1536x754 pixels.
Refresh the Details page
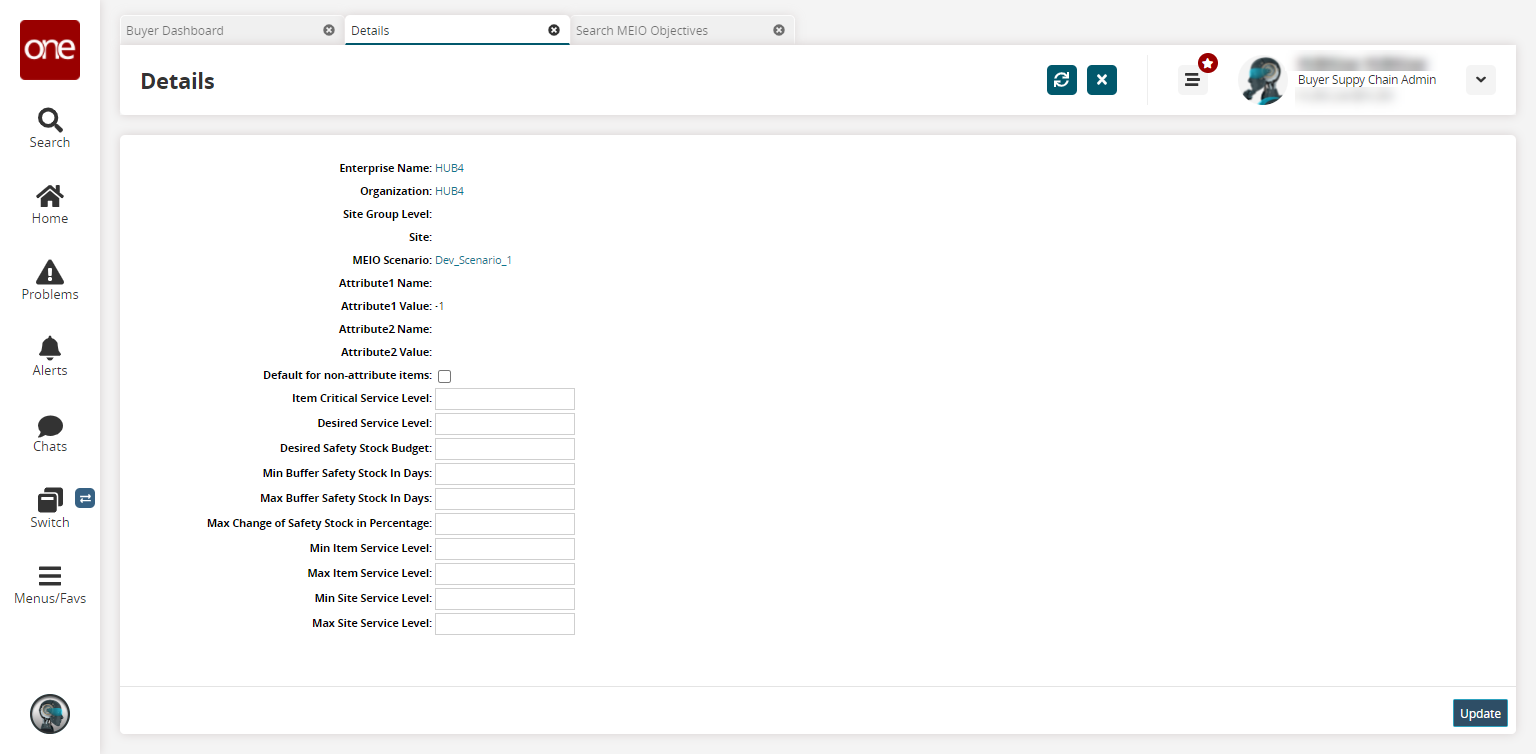[x=1062, y=80]
